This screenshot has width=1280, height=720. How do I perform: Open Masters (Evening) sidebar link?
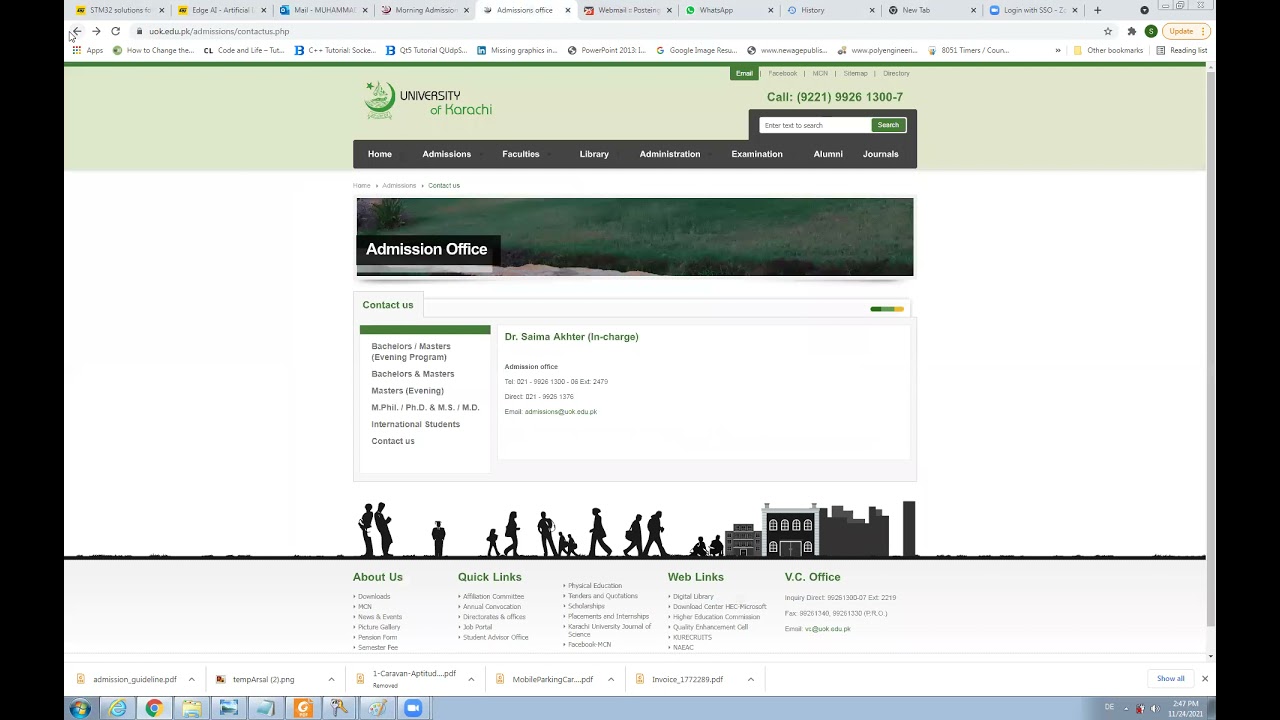click(407, 391)
